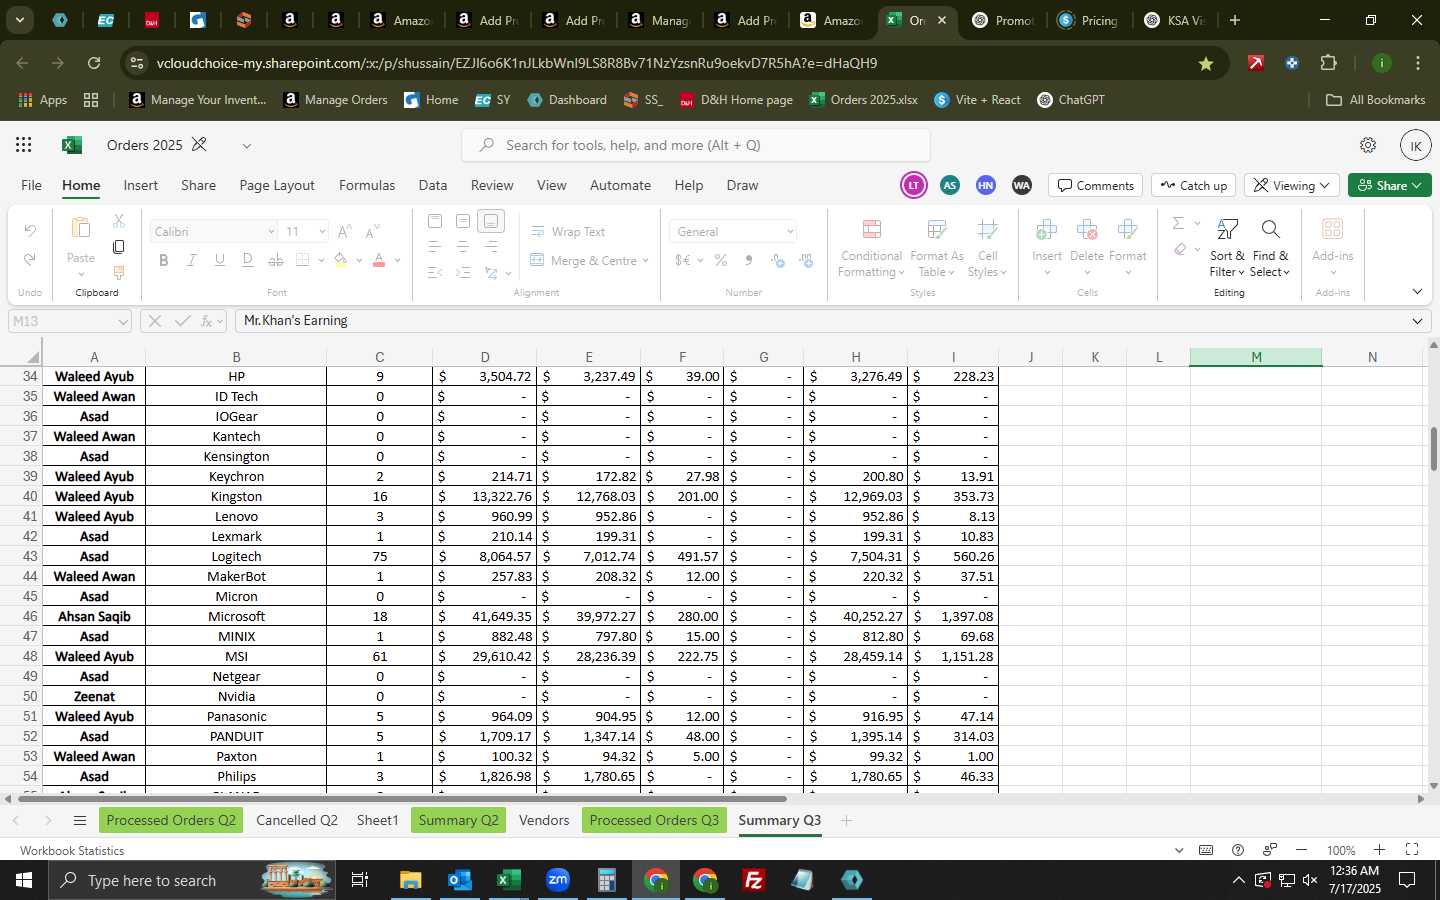
Task: Click the Increase Font Size icon
Action: coord(344,231)
